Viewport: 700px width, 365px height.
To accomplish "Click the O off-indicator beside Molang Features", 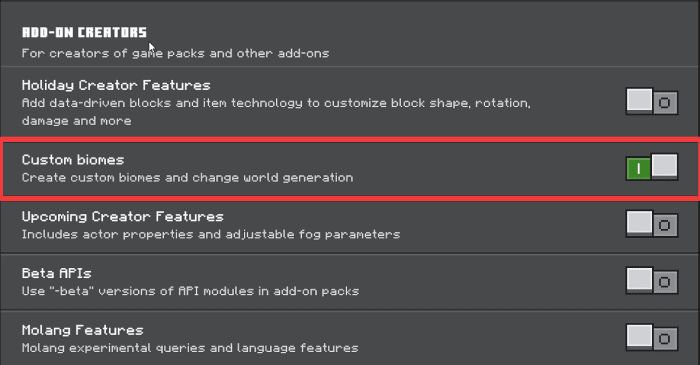I will point(665,339).
